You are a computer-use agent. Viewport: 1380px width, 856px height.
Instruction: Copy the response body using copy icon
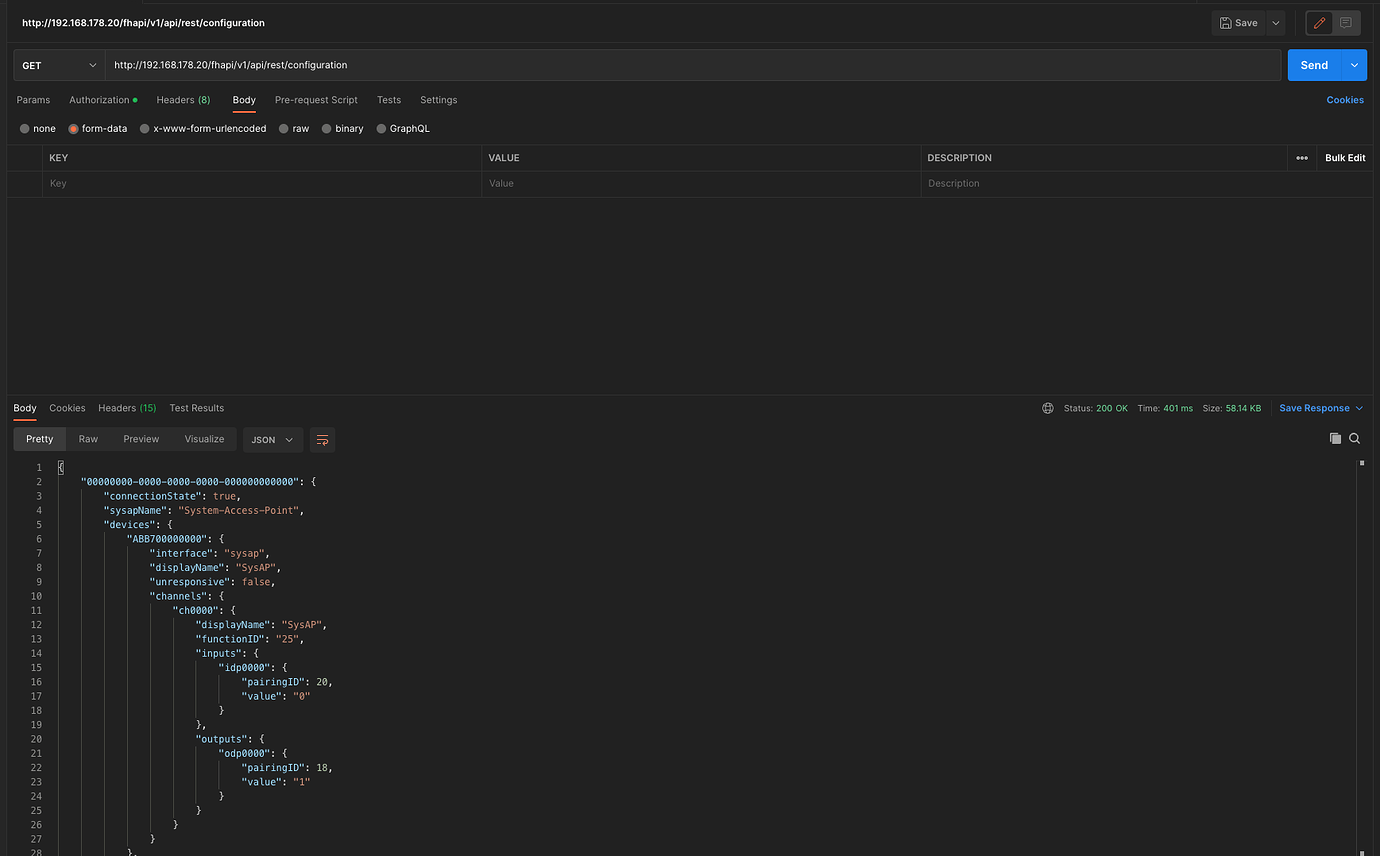[1335, 438]
